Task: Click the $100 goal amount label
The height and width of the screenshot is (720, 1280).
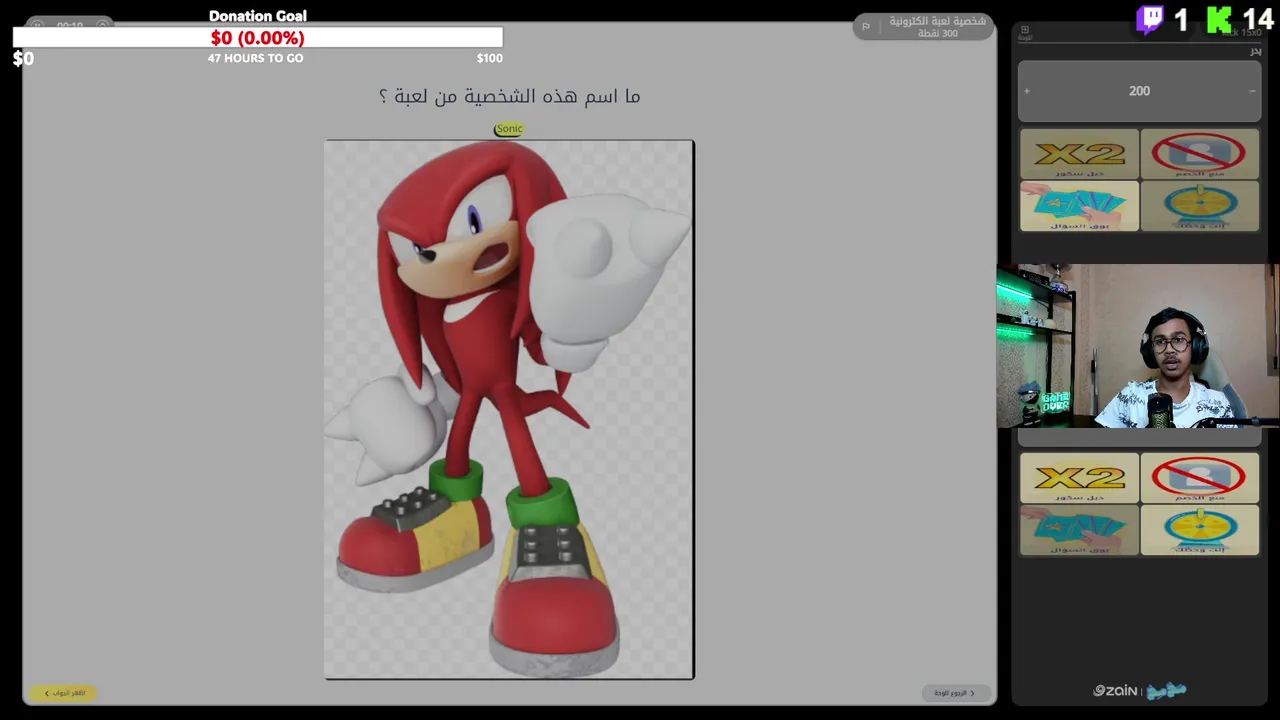Action: pos(490,58)
